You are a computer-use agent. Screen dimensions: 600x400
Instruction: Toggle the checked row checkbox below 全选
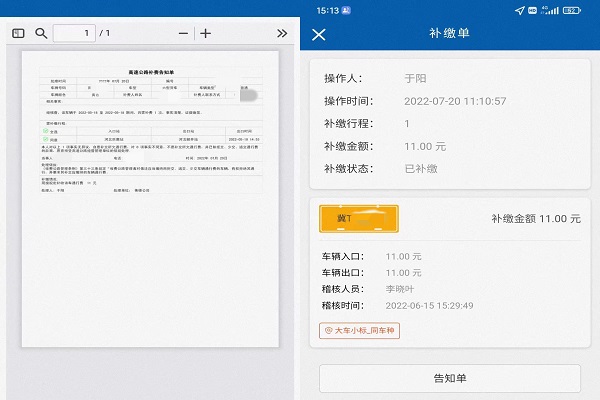(x=46, y=140)
